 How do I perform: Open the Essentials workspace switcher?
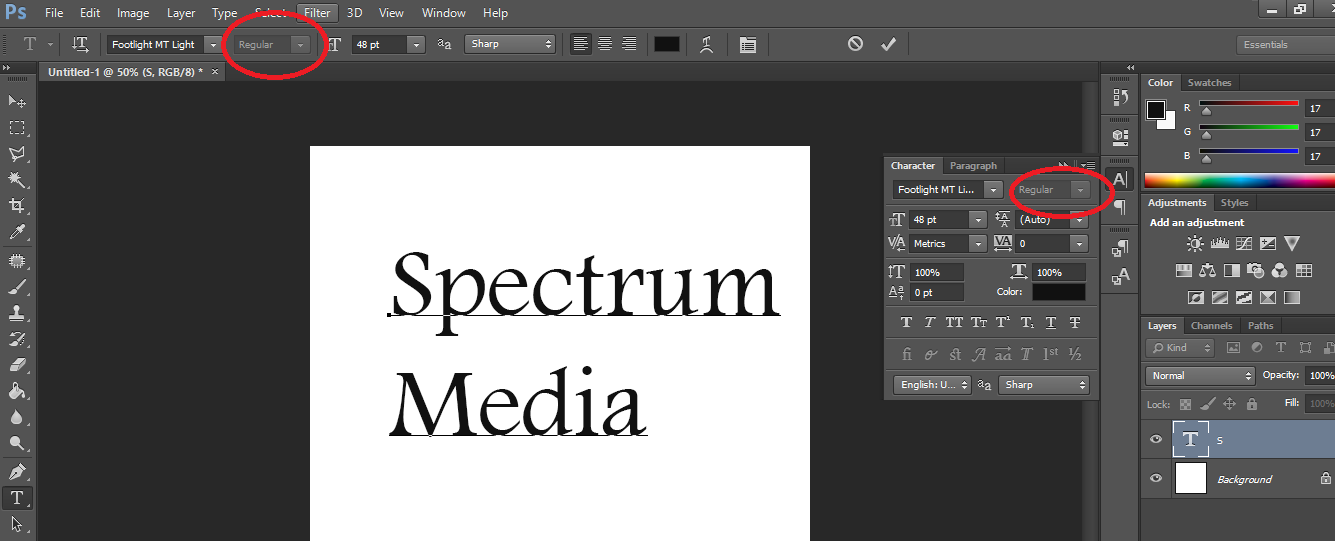[1286, 44]
